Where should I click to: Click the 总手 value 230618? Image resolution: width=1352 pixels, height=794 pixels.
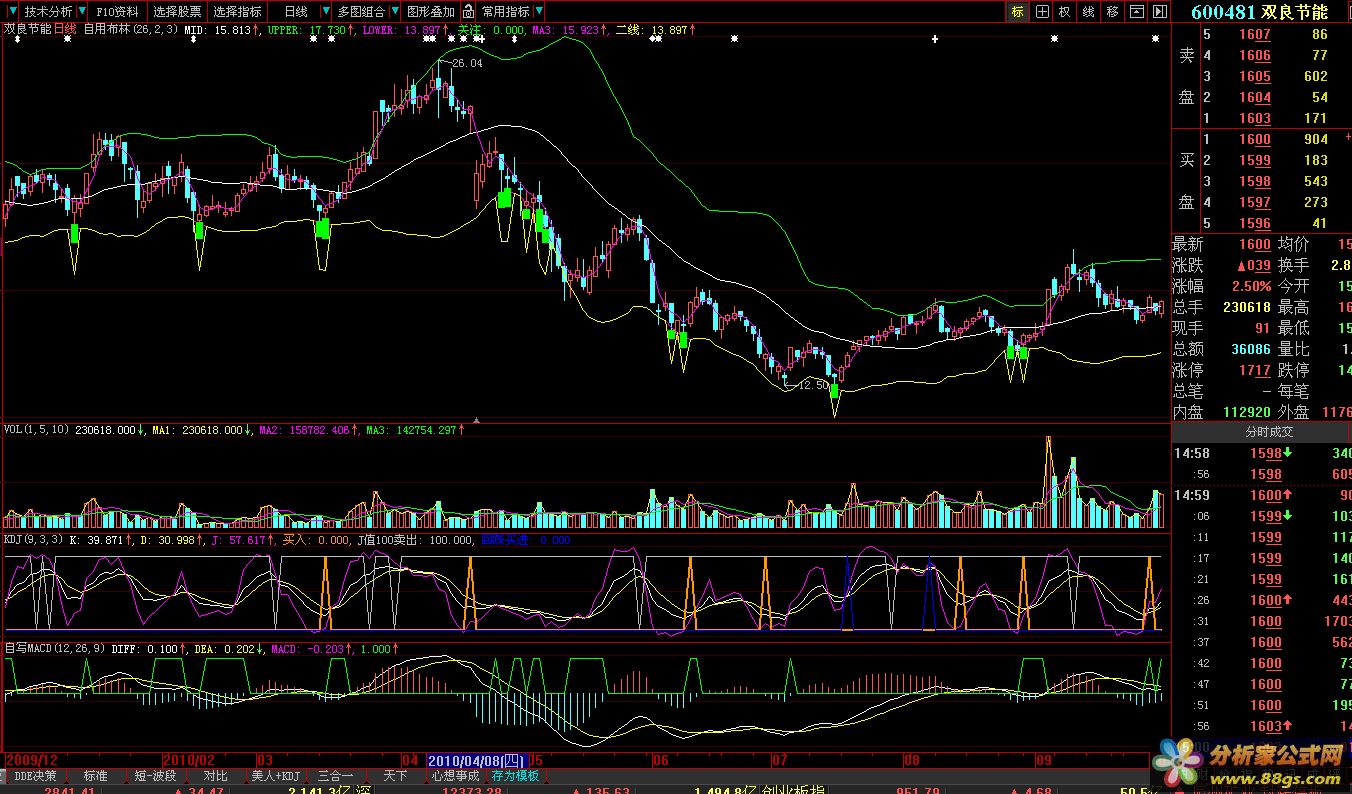coord(1247,308)
